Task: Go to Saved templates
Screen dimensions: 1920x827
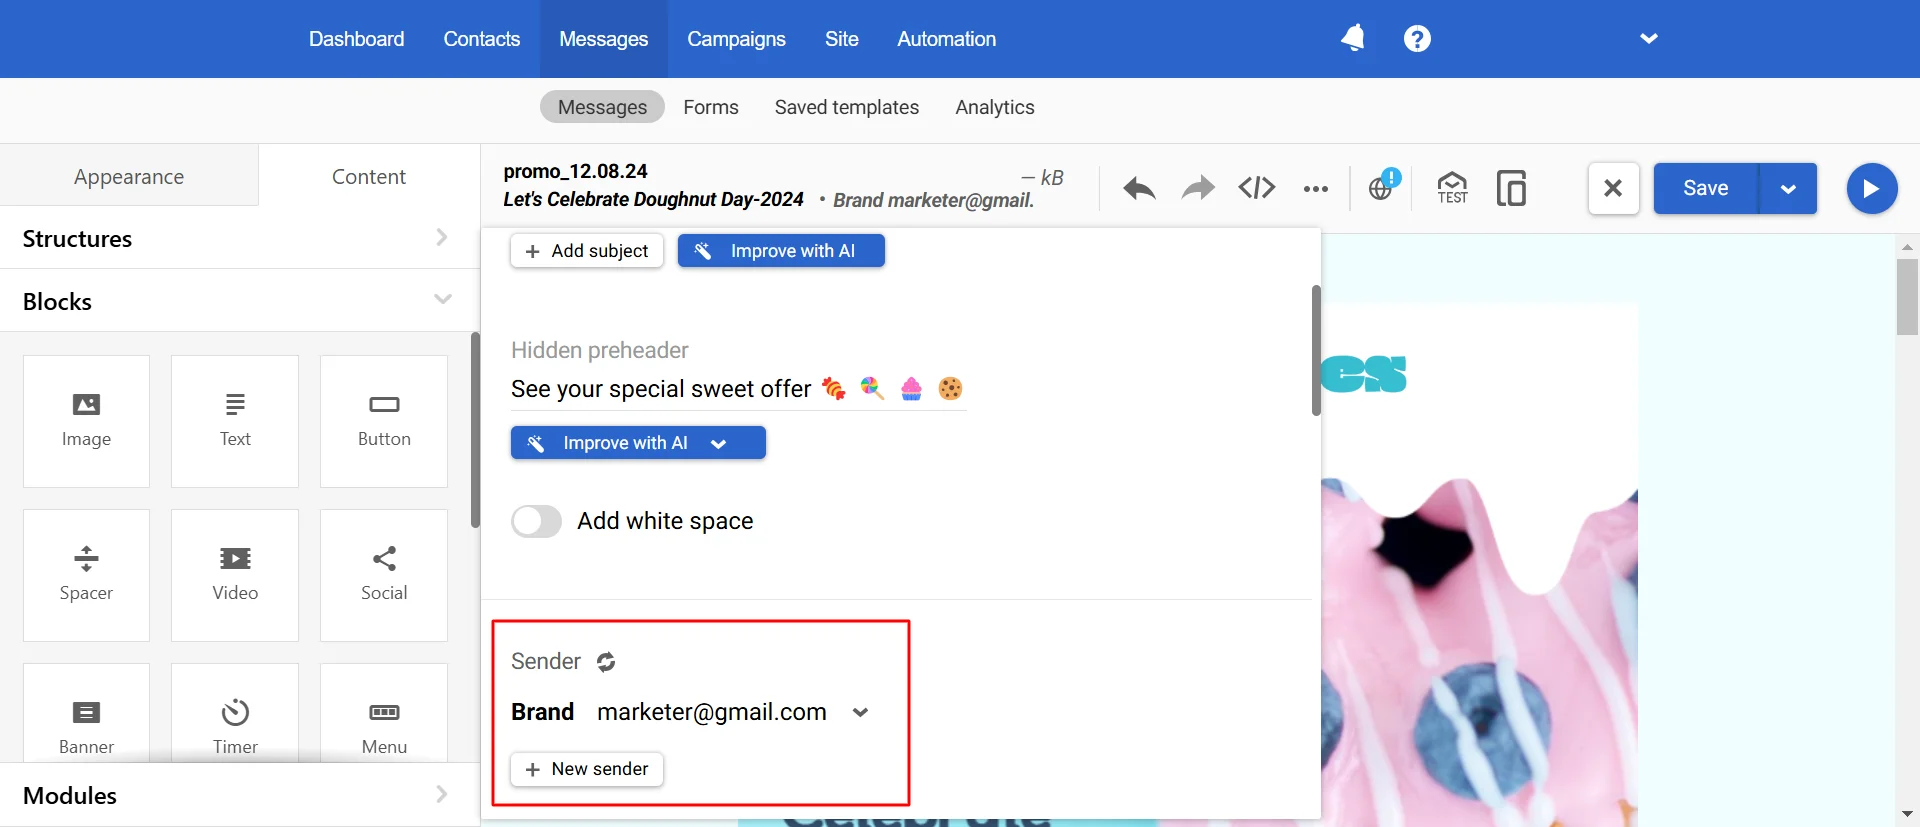Action: 847,107
